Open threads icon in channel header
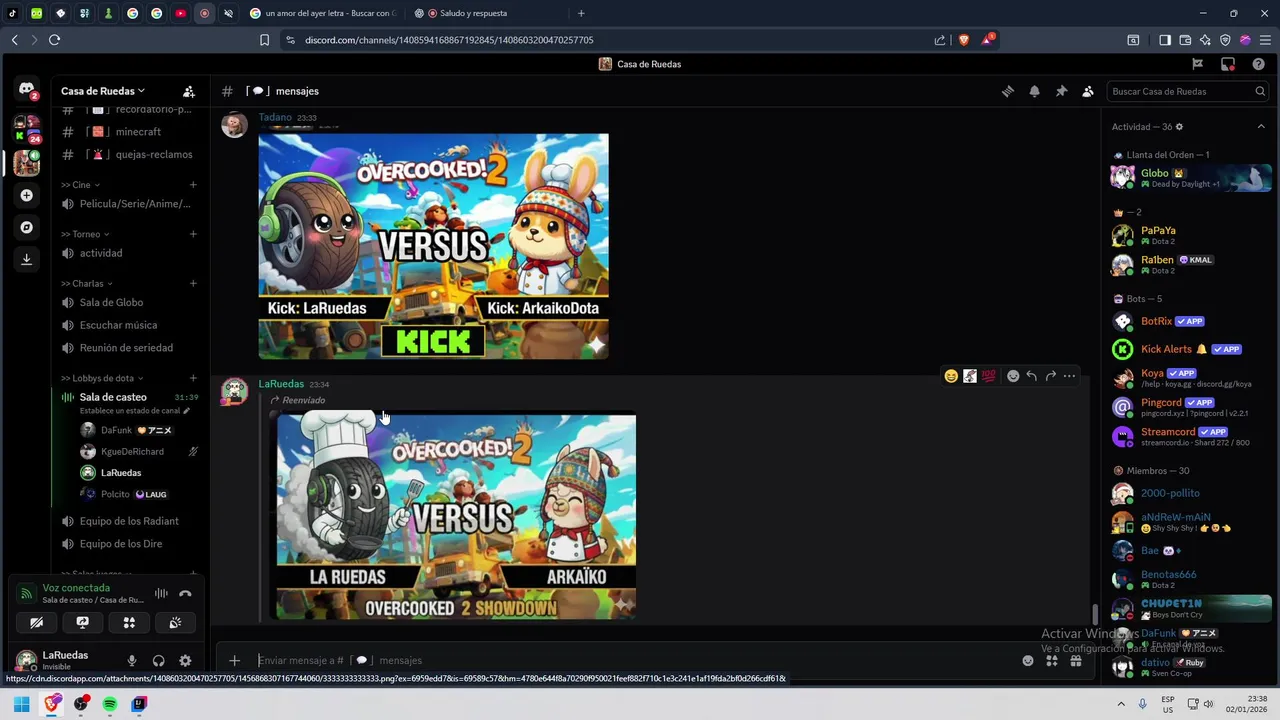The height and width of the screenshot is (720, 1280). click(1008, 91)
